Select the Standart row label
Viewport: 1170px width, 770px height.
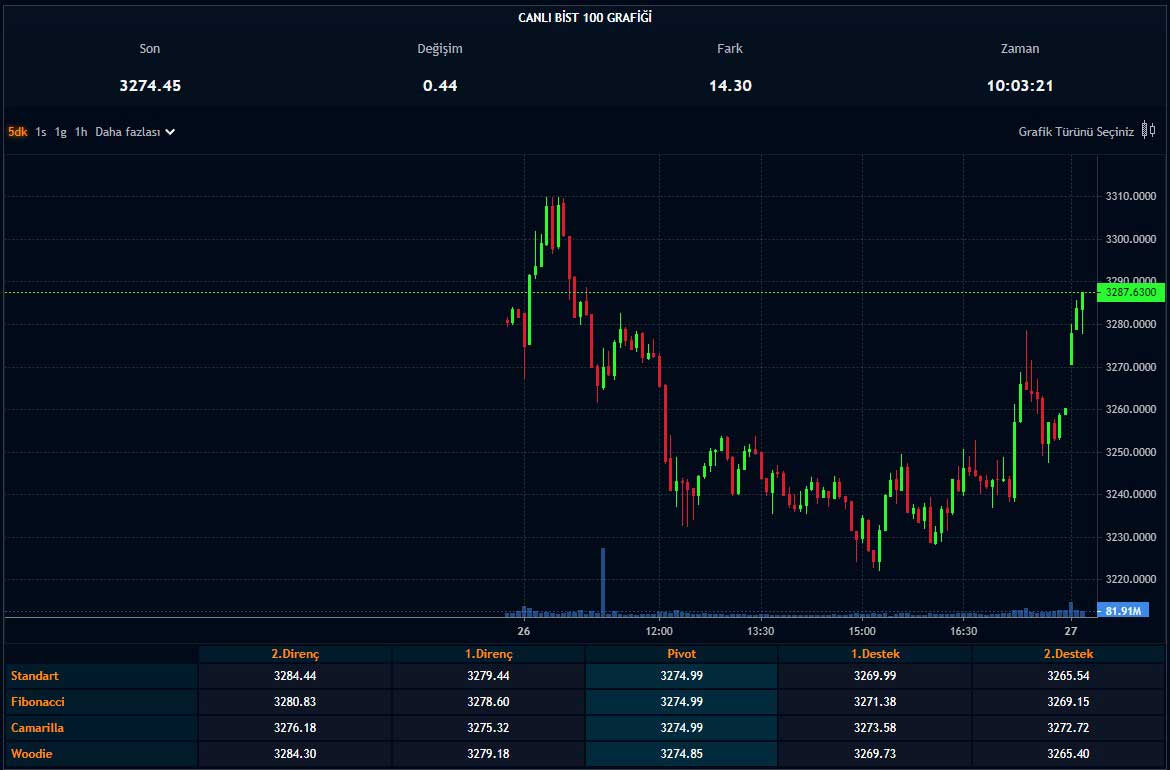pos(34,676)
